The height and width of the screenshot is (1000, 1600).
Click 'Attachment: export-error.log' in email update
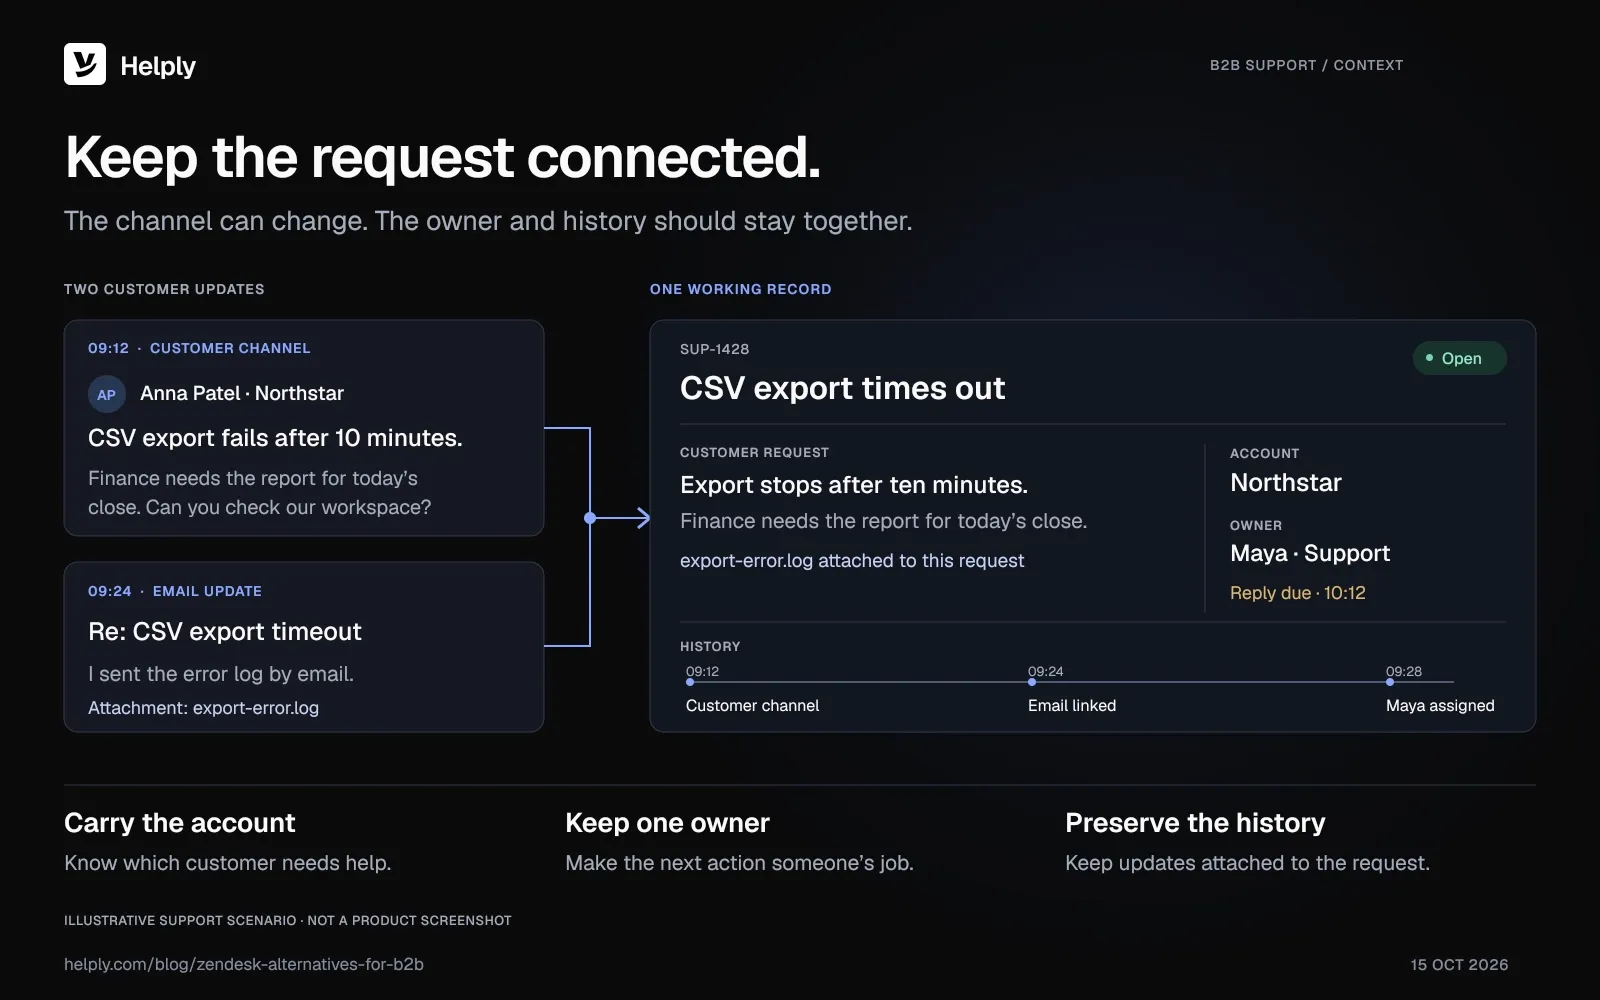(203, 708)
